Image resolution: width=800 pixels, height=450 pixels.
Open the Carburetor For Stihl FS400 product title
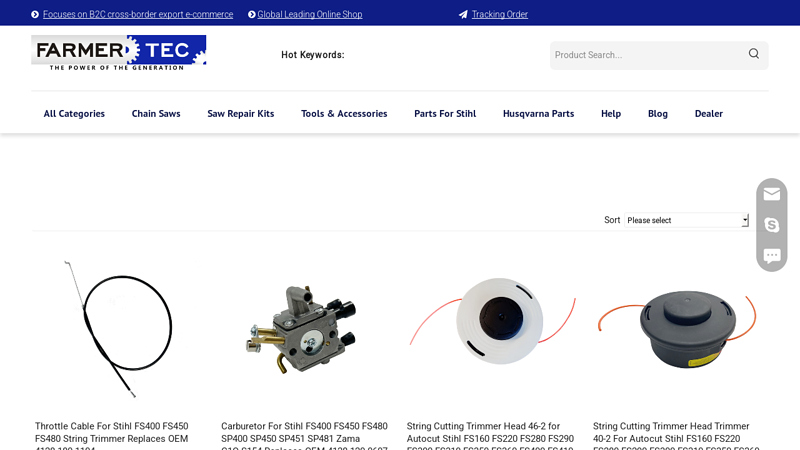pyautogui.click(x=304, y=436)
